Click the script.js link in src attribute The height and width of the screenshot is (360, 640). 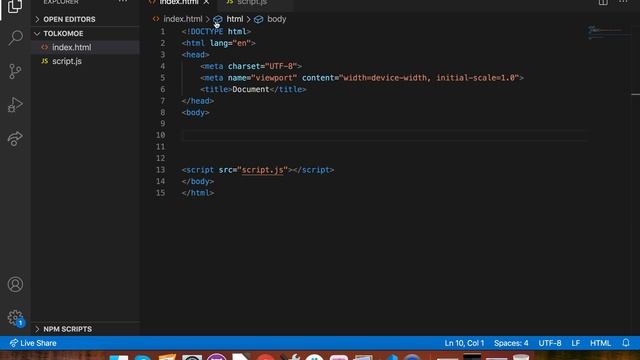pos(262,170)
